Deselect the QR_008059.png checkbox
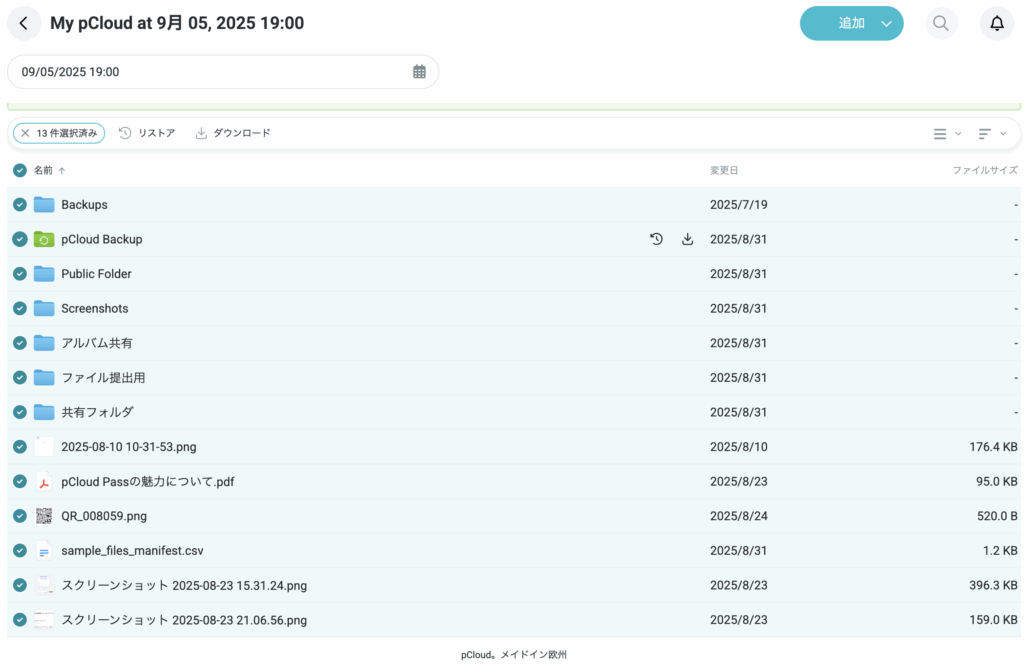The height and width of the screenshot is (672, 1024). pos(19,516)
